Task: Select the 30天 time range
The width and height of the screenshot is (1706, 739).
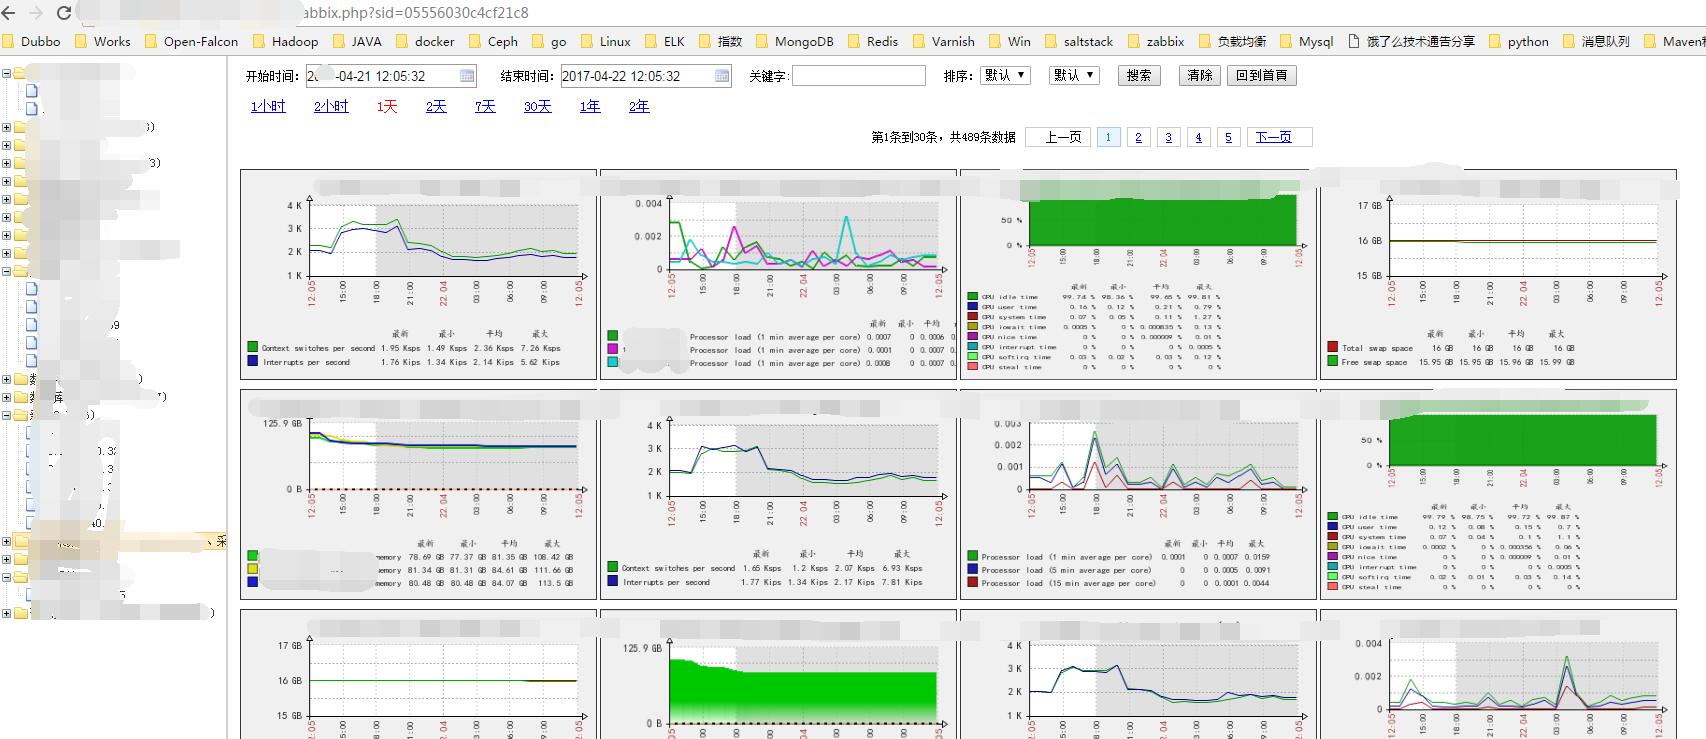Action: [x=537, y=106]
